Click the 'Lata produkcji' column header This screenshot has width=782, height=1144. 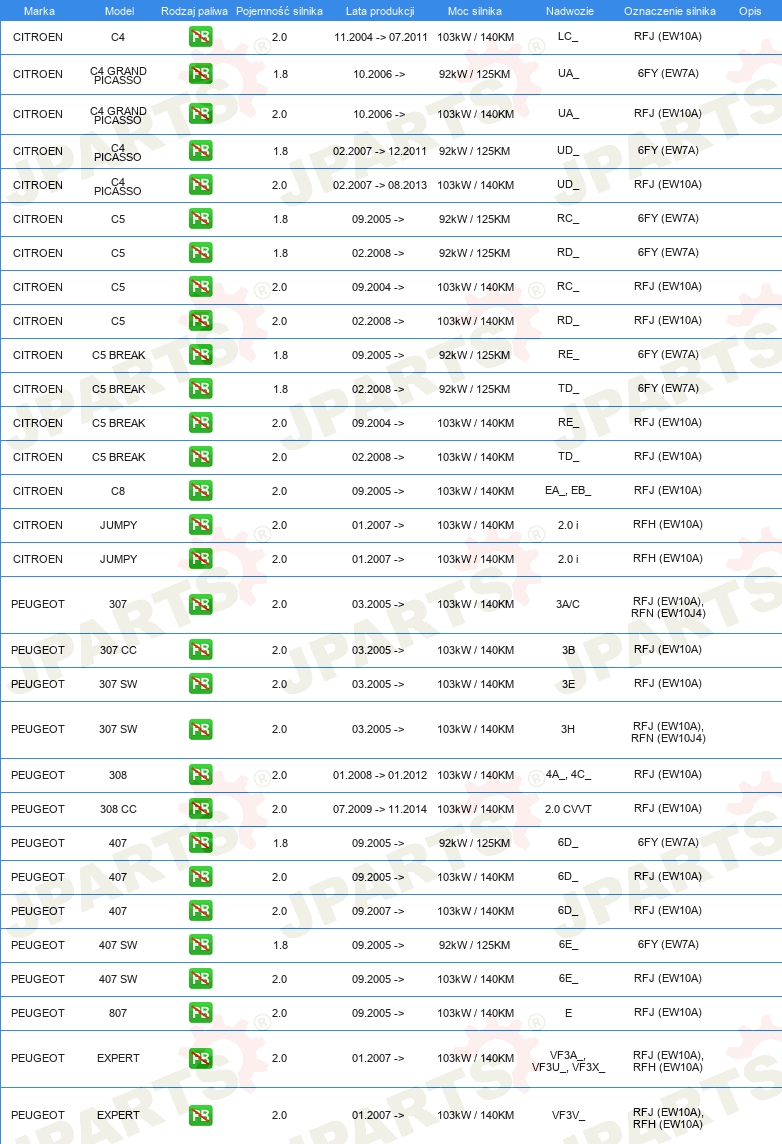(x=380, y=11)
